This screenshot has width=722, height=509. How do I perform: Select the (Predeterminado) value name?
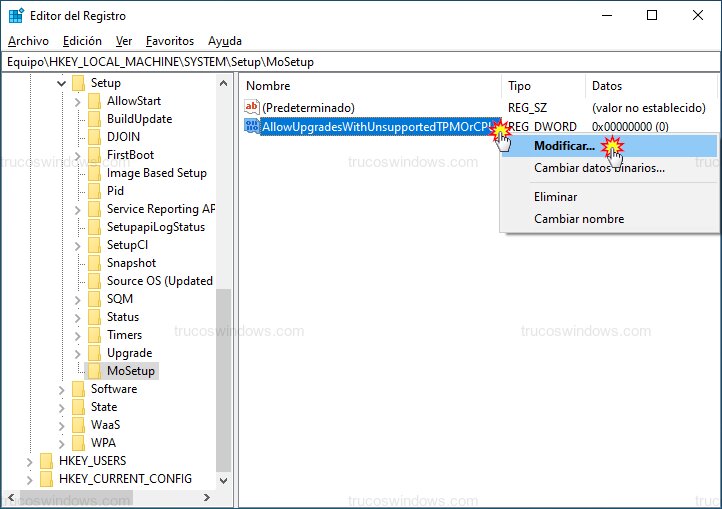(309, 108)
